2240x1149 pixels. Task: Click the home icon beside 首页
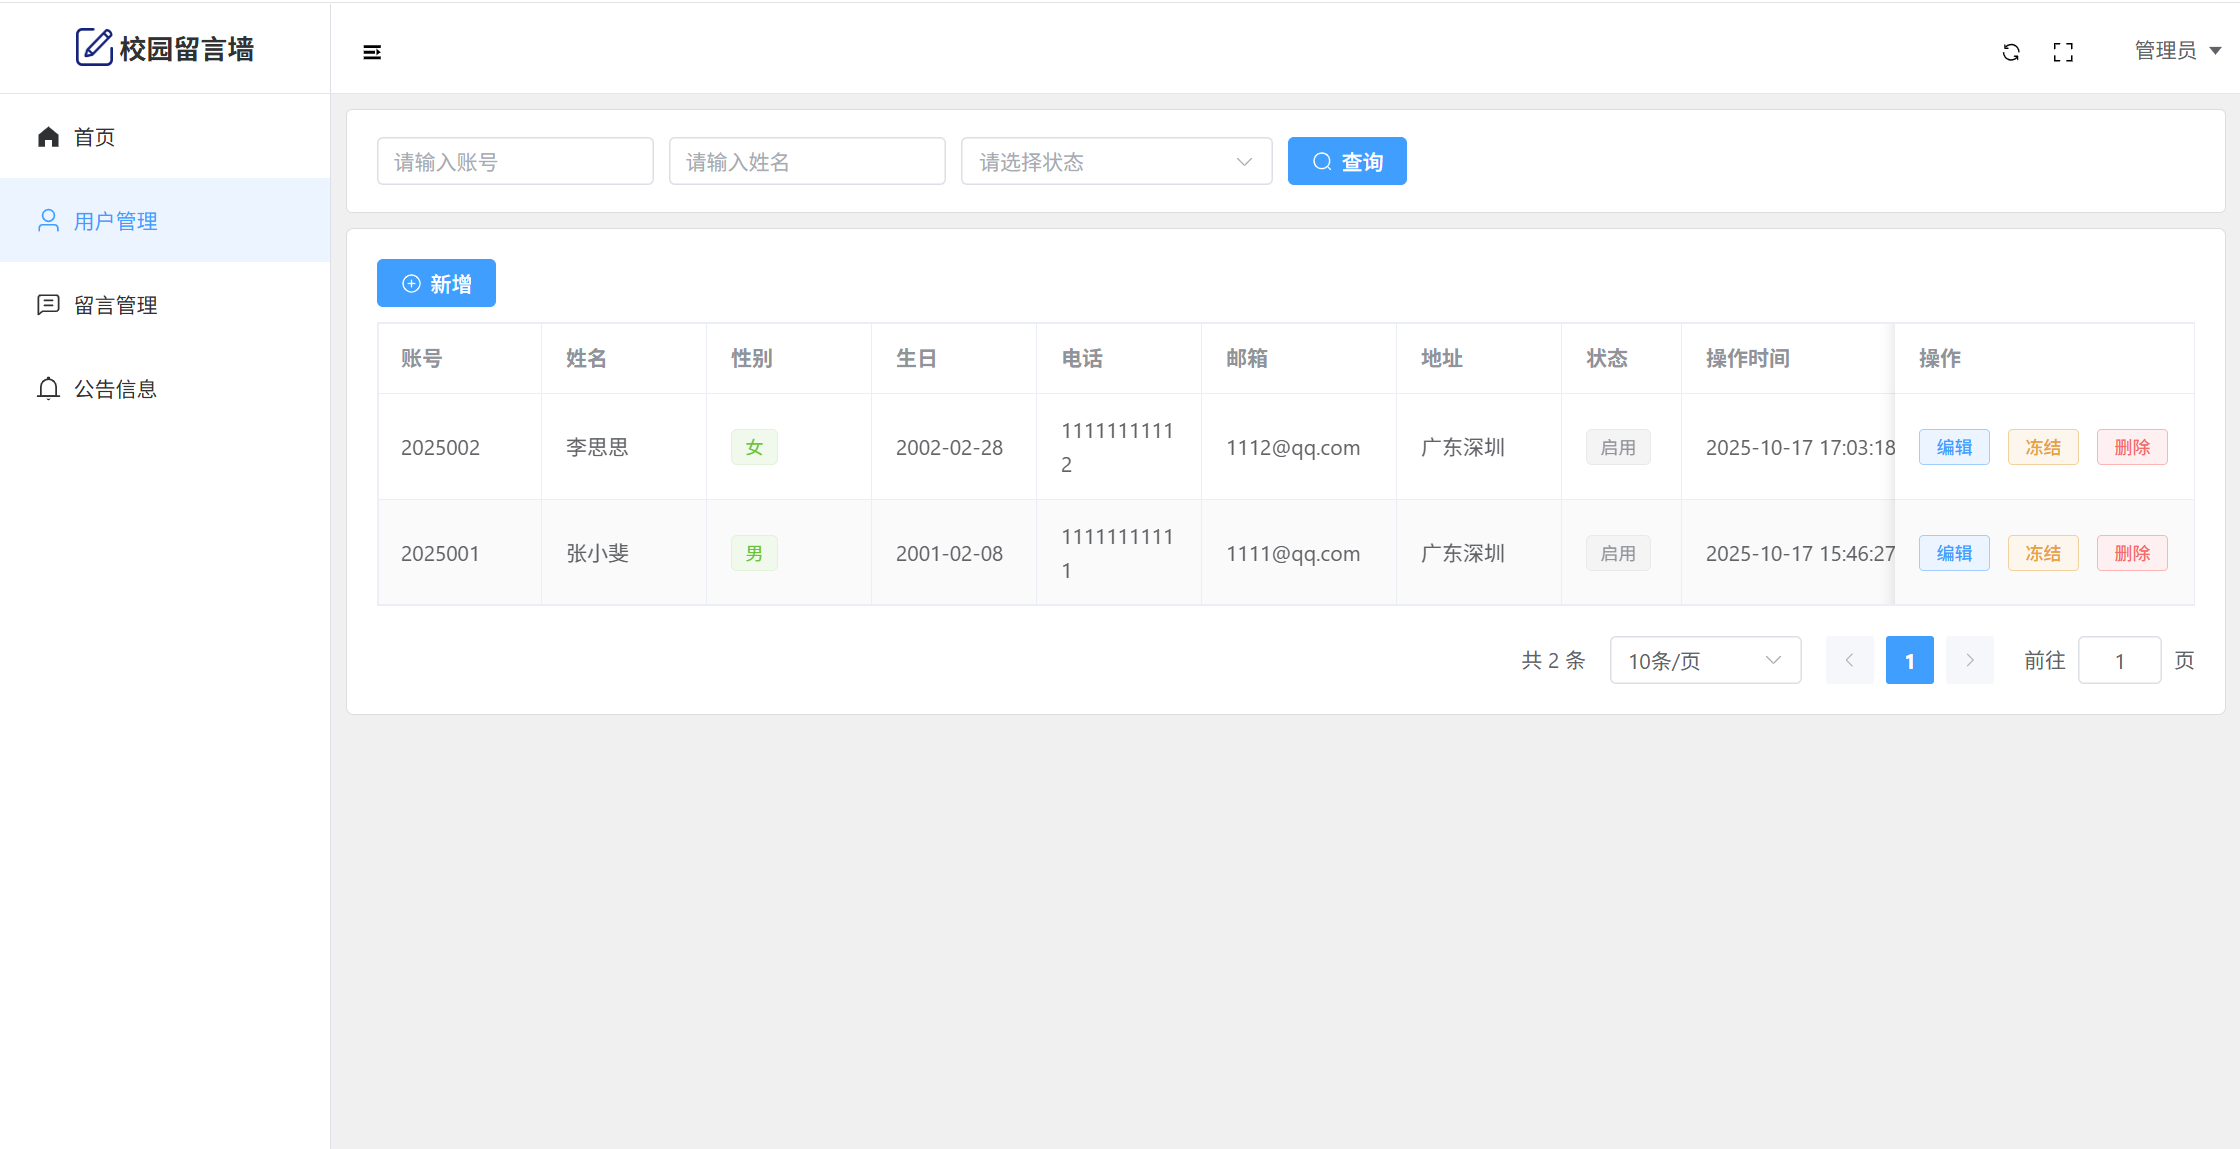pyautogui.click(x=48, y=137)
